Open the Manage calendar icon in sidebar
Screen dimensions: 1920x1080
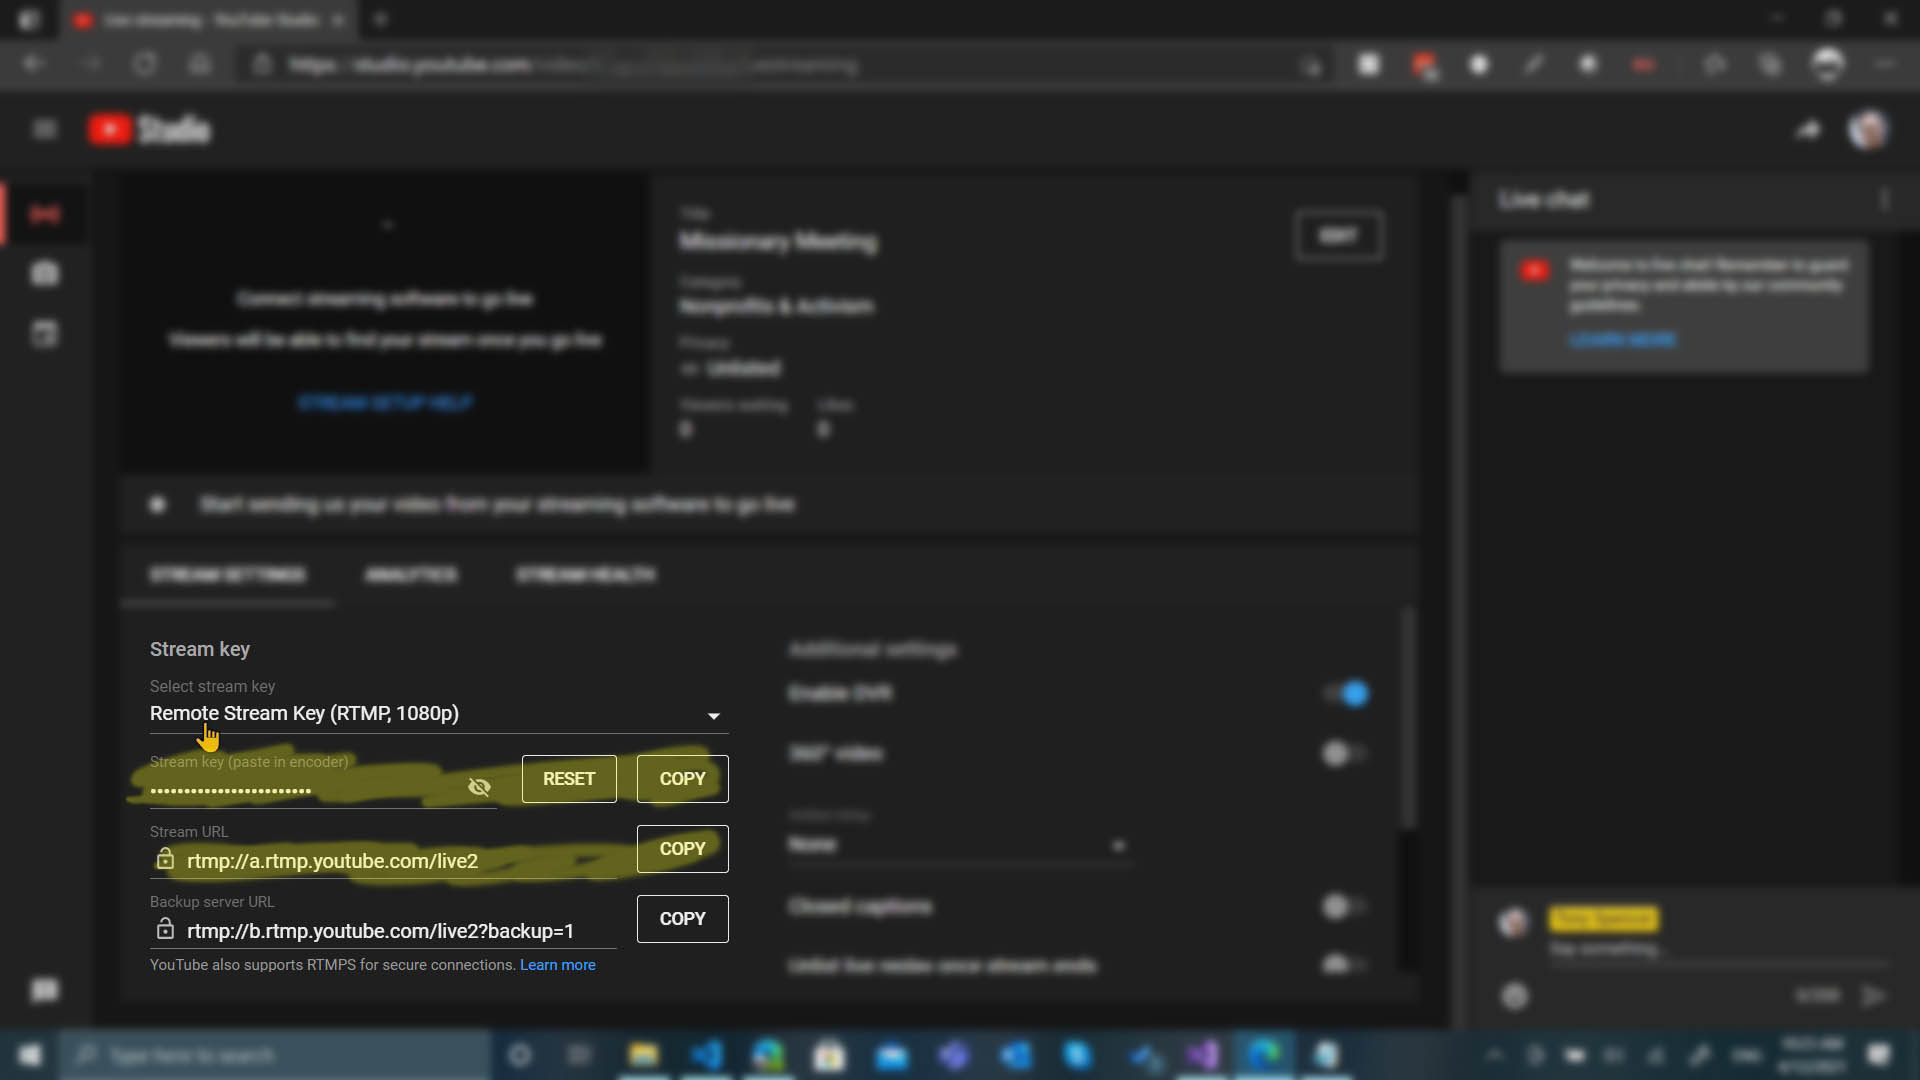[x=45, y=334]
